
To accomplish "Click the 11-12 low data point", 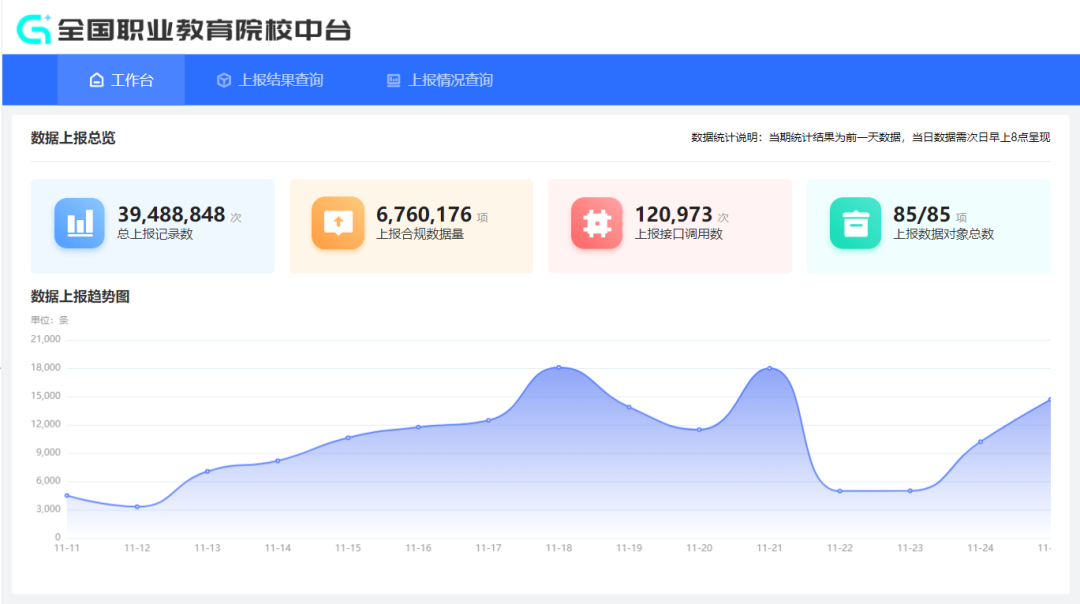I will tap(137, 507).
